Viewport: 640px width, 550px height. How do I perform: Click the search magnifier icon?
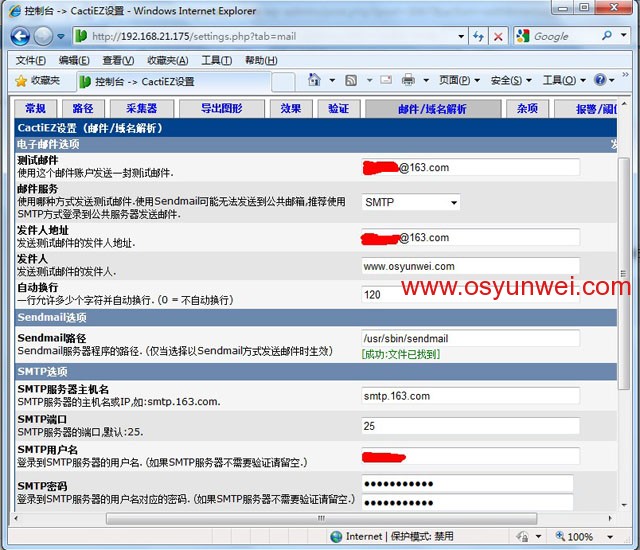[607, 36]
